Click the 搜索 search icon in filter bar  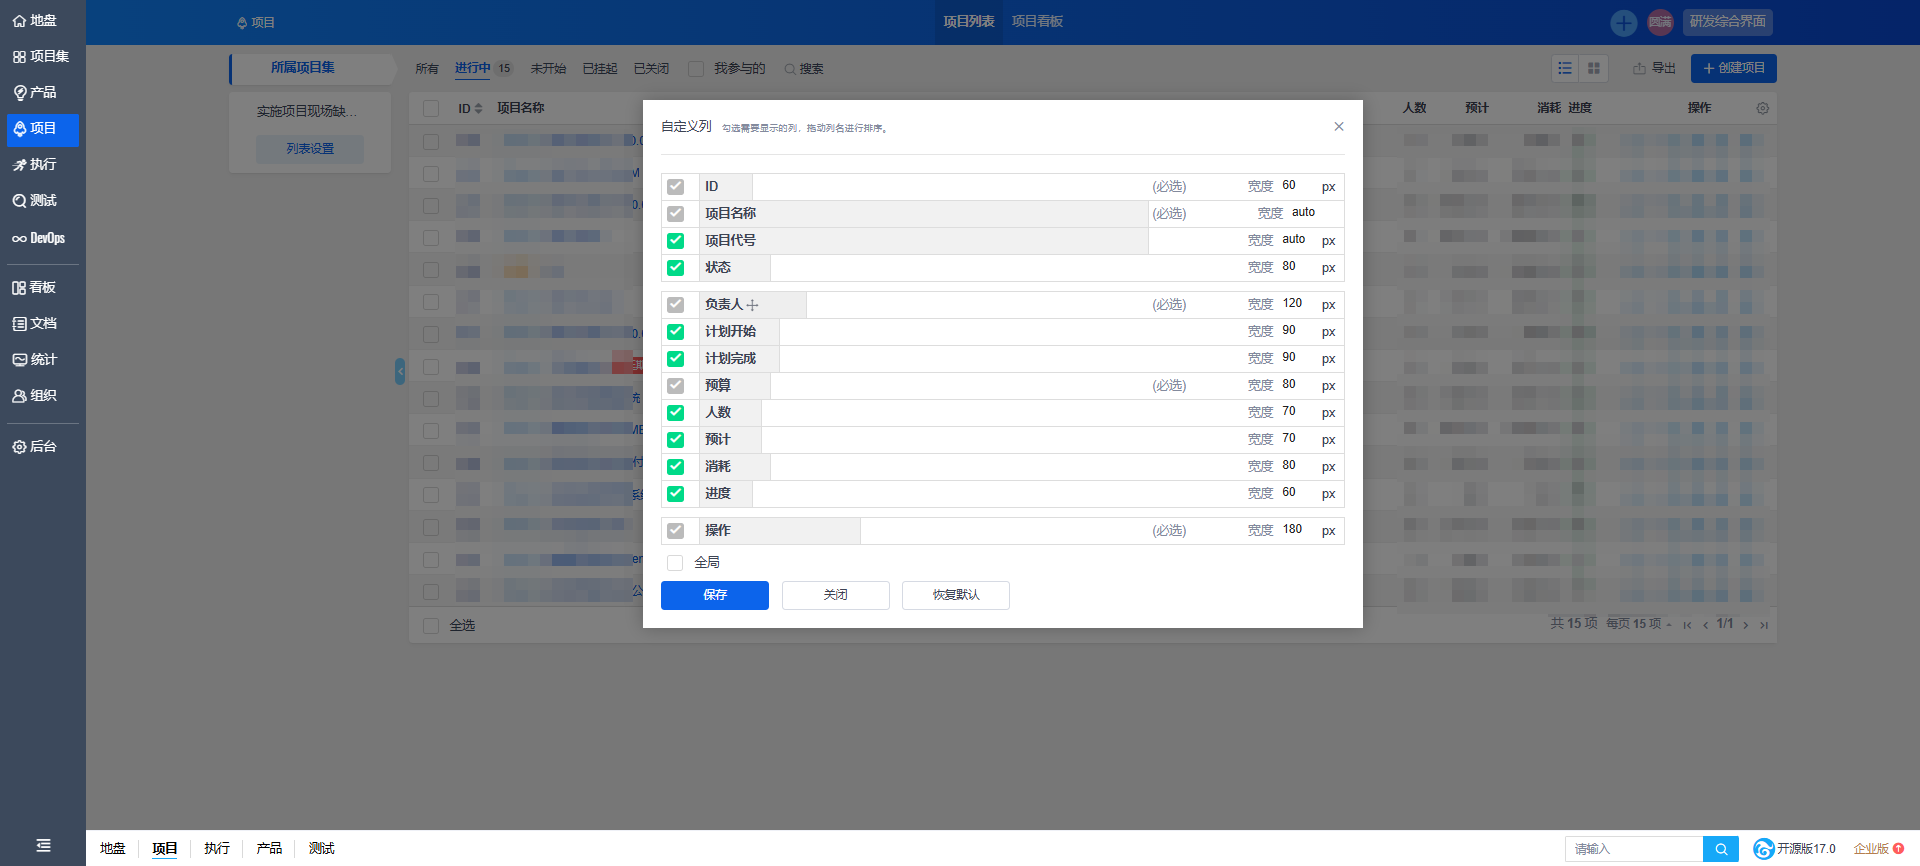tap(804, 68)
